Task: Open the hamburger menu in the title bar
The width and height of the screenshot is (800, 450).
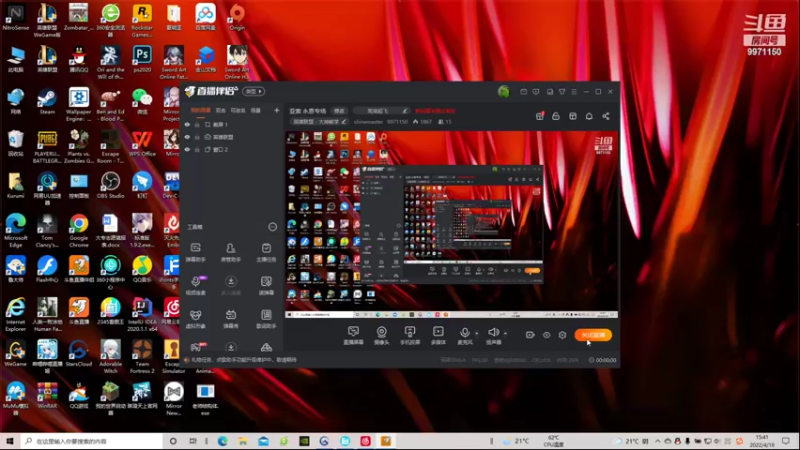Action: 574,92
